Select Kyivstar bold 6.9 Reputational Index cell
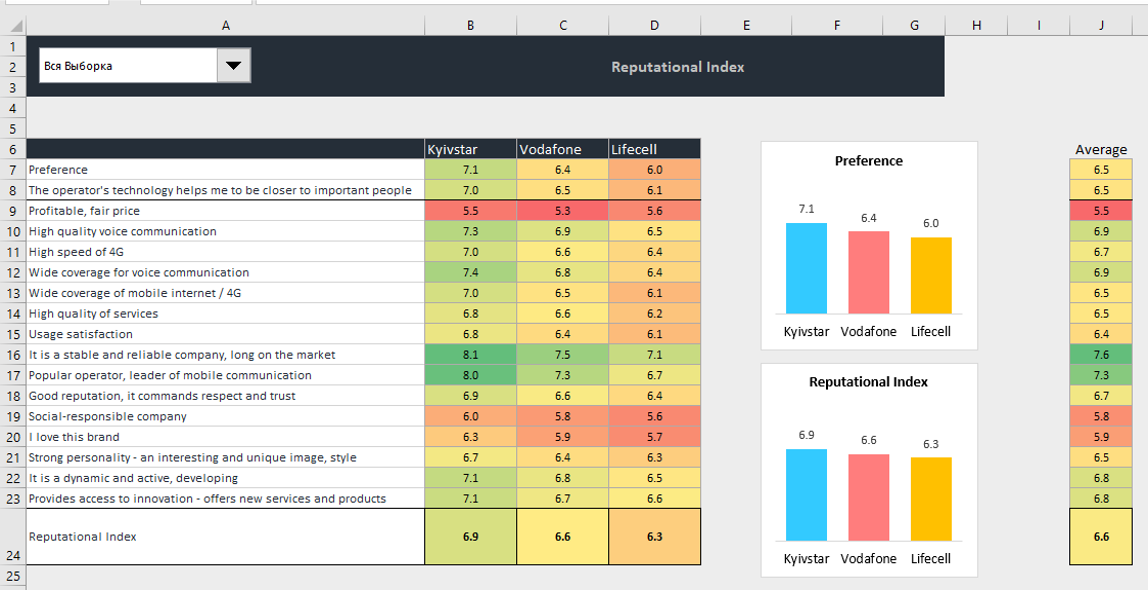 tap(470, 537)
